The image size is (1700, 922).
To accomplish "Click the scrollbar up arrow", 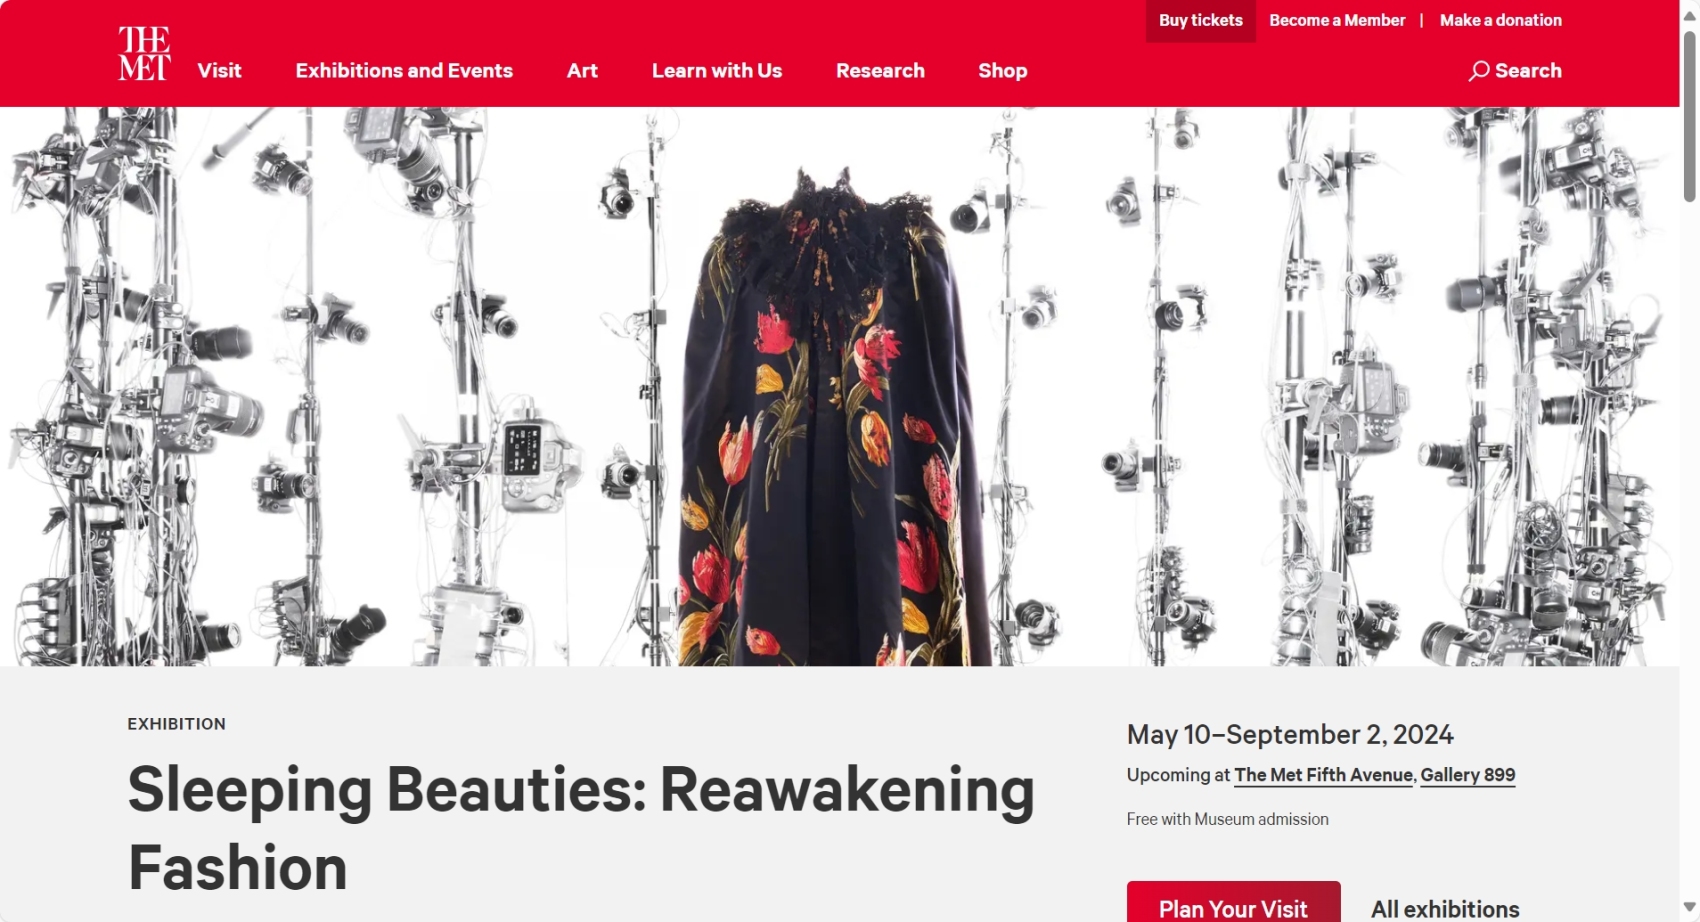I will pyautogui.click(x=1690, y=14).
